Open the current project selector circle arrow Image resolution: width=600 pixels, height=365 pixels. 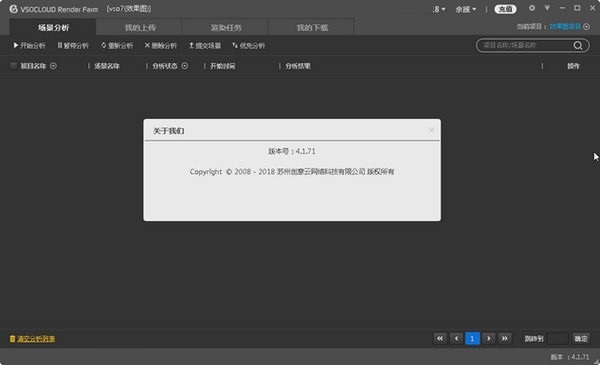pyautogui.click(x=586, y=26)
